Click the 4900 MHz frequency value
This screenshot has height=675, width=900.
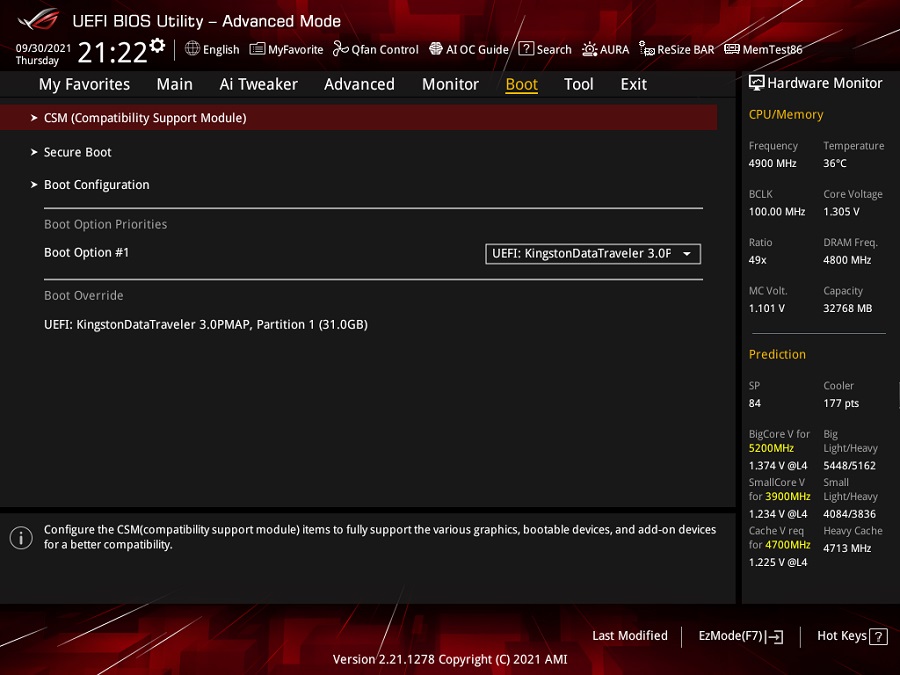tap(772, 164)
